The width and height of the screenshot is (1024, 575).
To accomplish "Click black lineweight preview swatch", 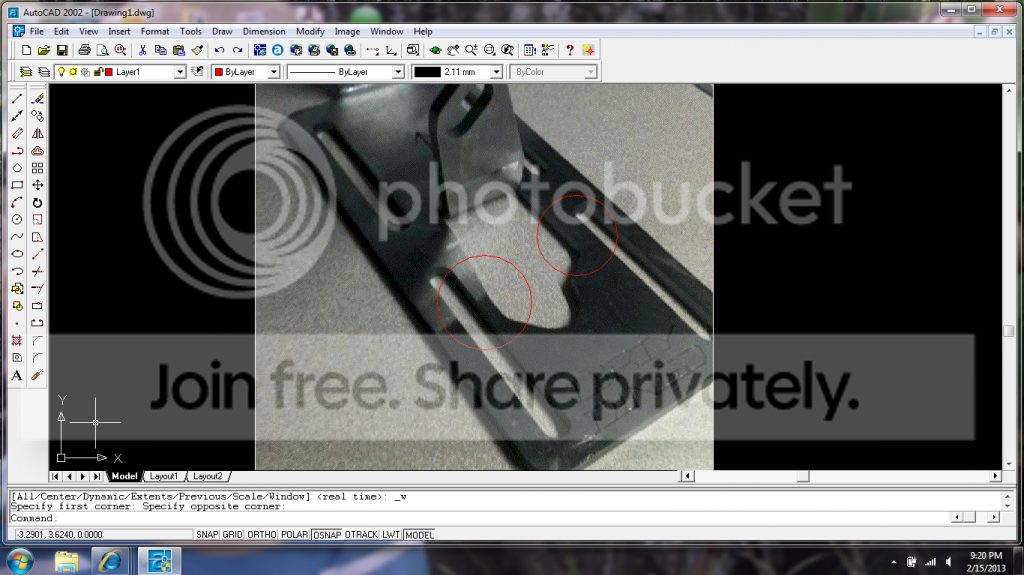I will tap(427, 72).
